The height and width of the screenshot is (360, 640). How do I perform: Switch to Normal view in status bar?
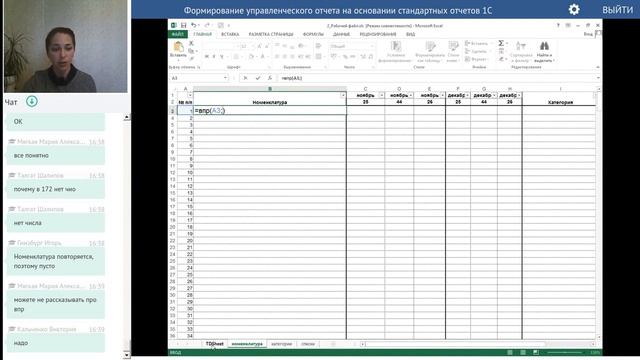click(510, 352)
